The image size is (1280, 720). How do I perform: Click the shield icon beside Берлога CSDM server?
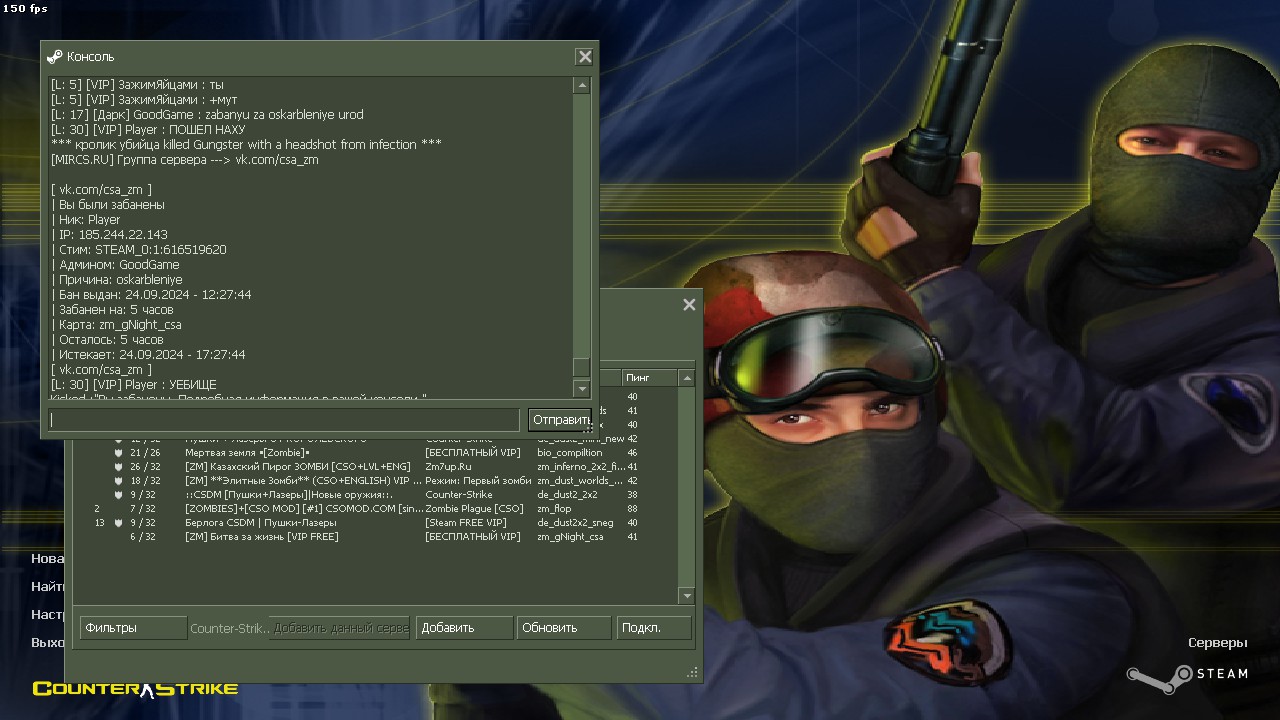119,523
